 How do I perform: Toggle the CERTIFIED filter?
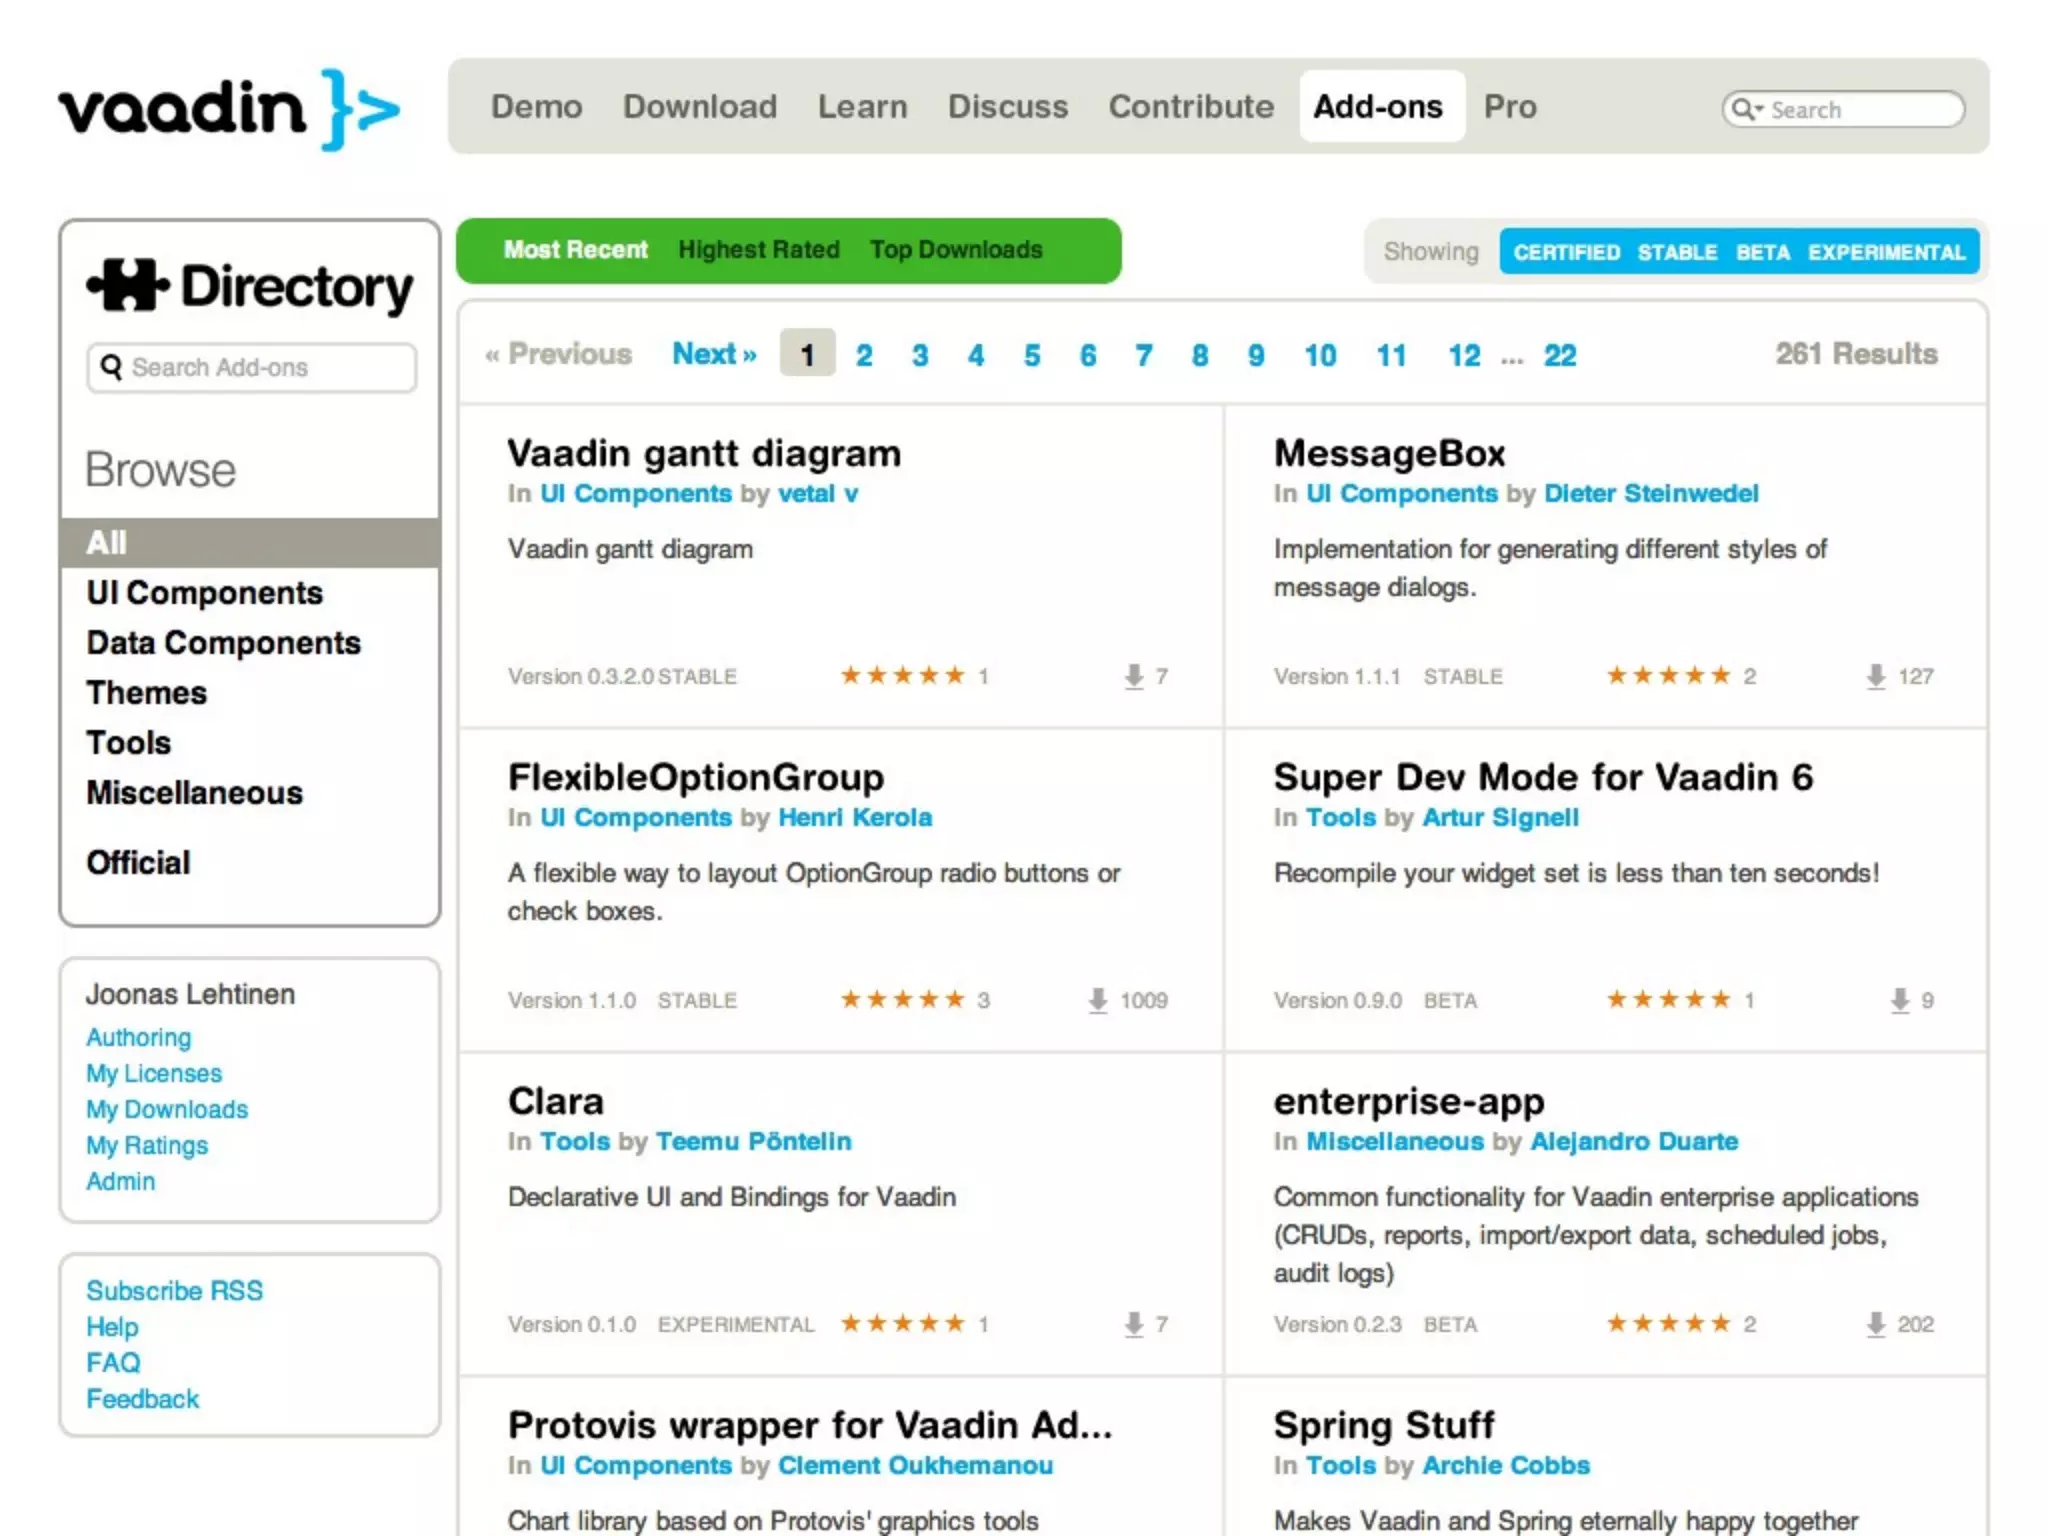pyautogui.click(x=1566, y=252)
